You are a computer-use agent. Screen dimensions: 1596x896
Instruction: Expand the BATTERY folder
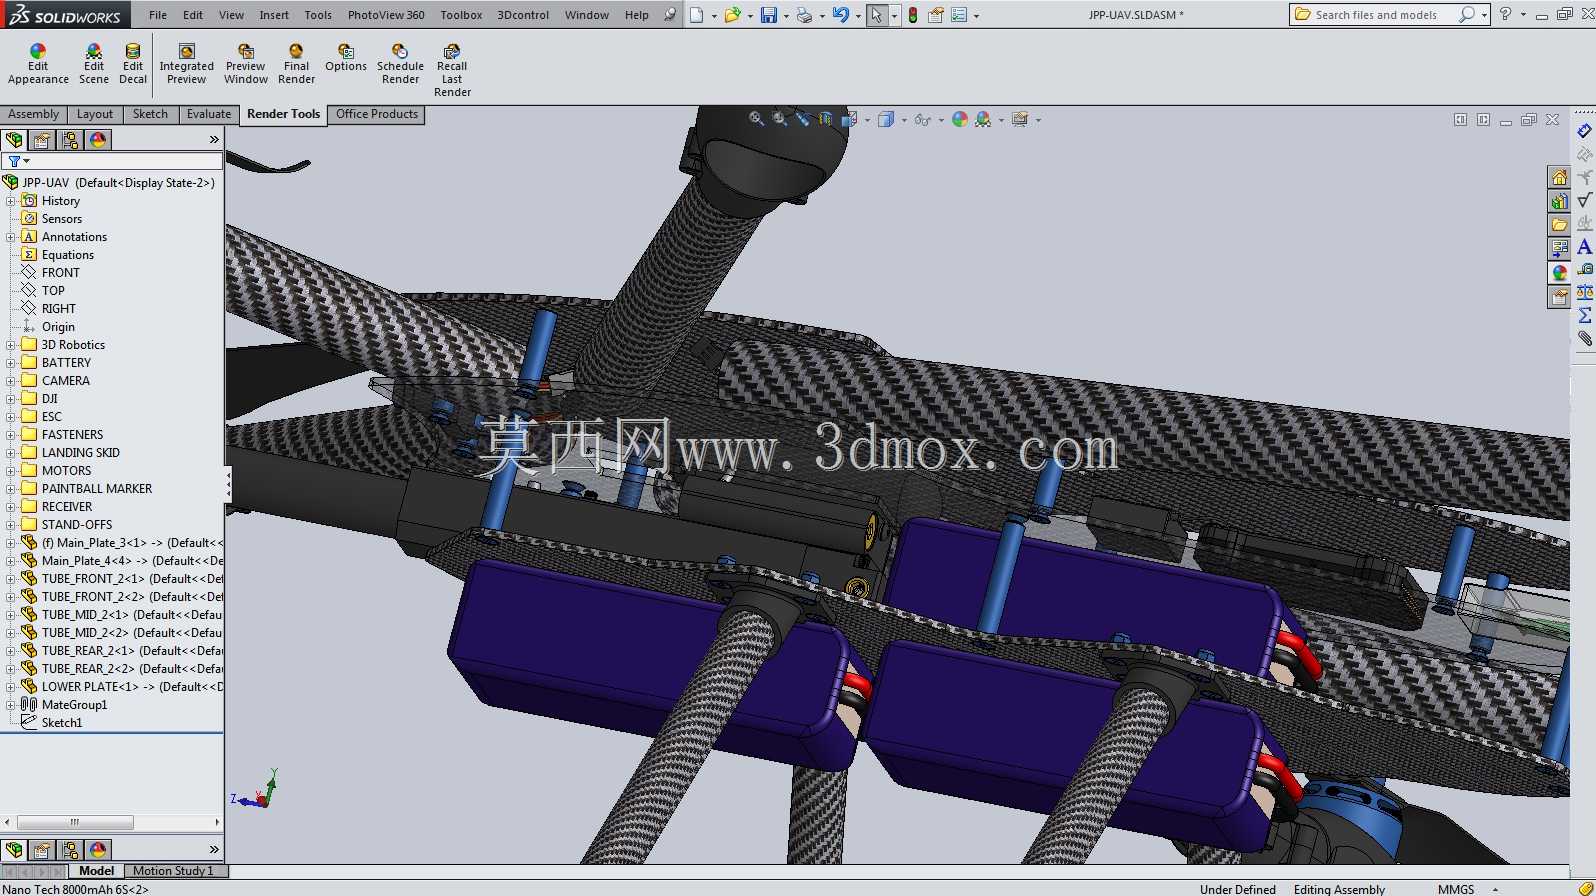click(11, 363)
